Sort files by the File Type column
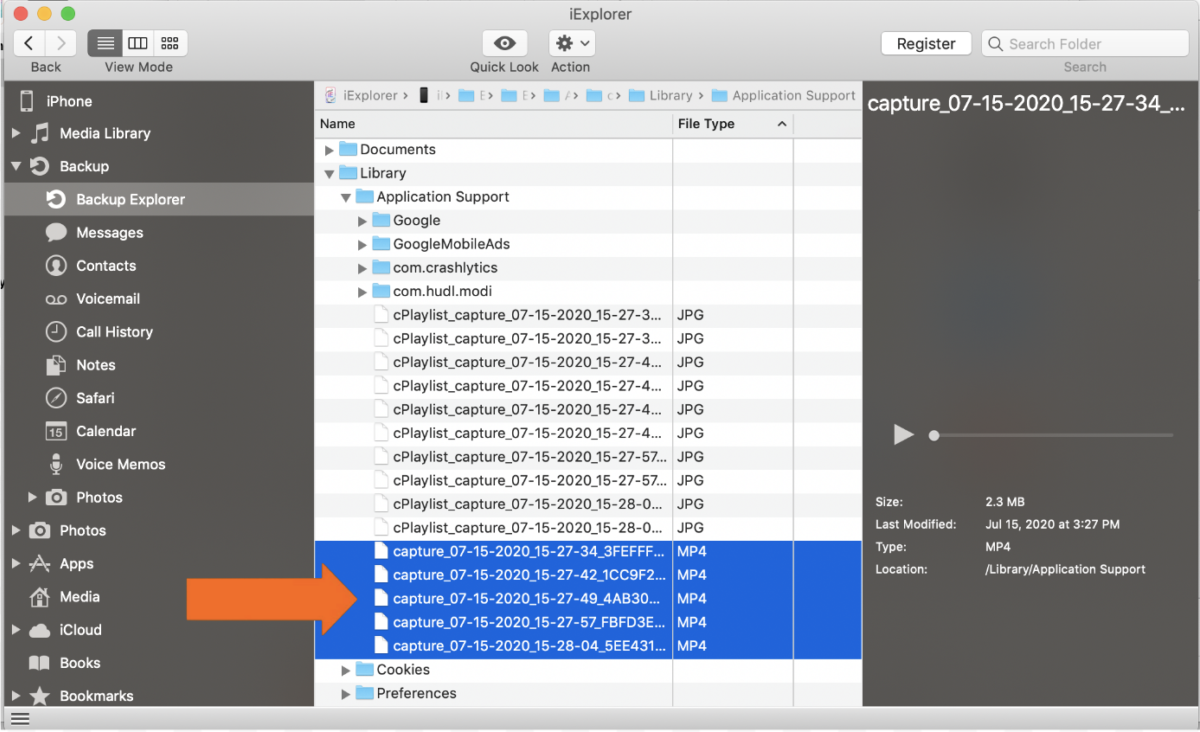 [707, 123]
